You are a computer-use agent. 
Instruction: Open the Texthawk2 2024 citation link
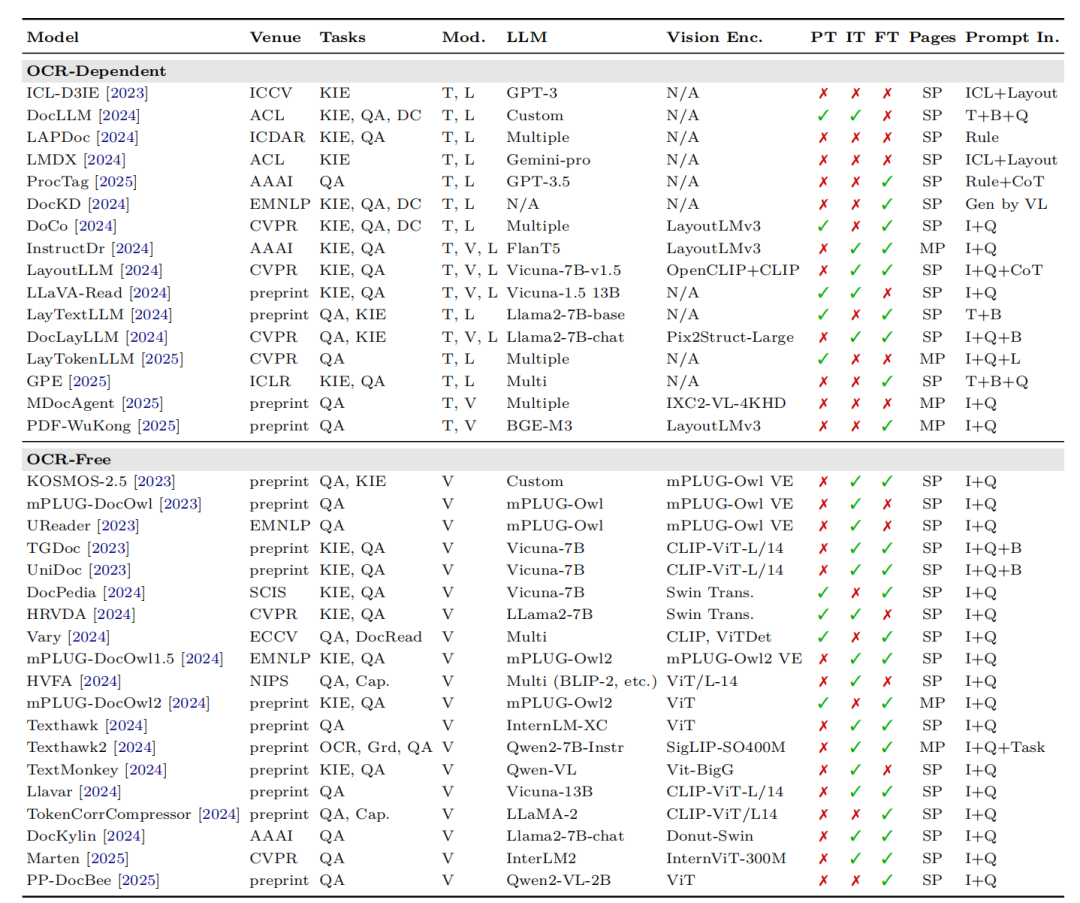[x=135, y=747]
